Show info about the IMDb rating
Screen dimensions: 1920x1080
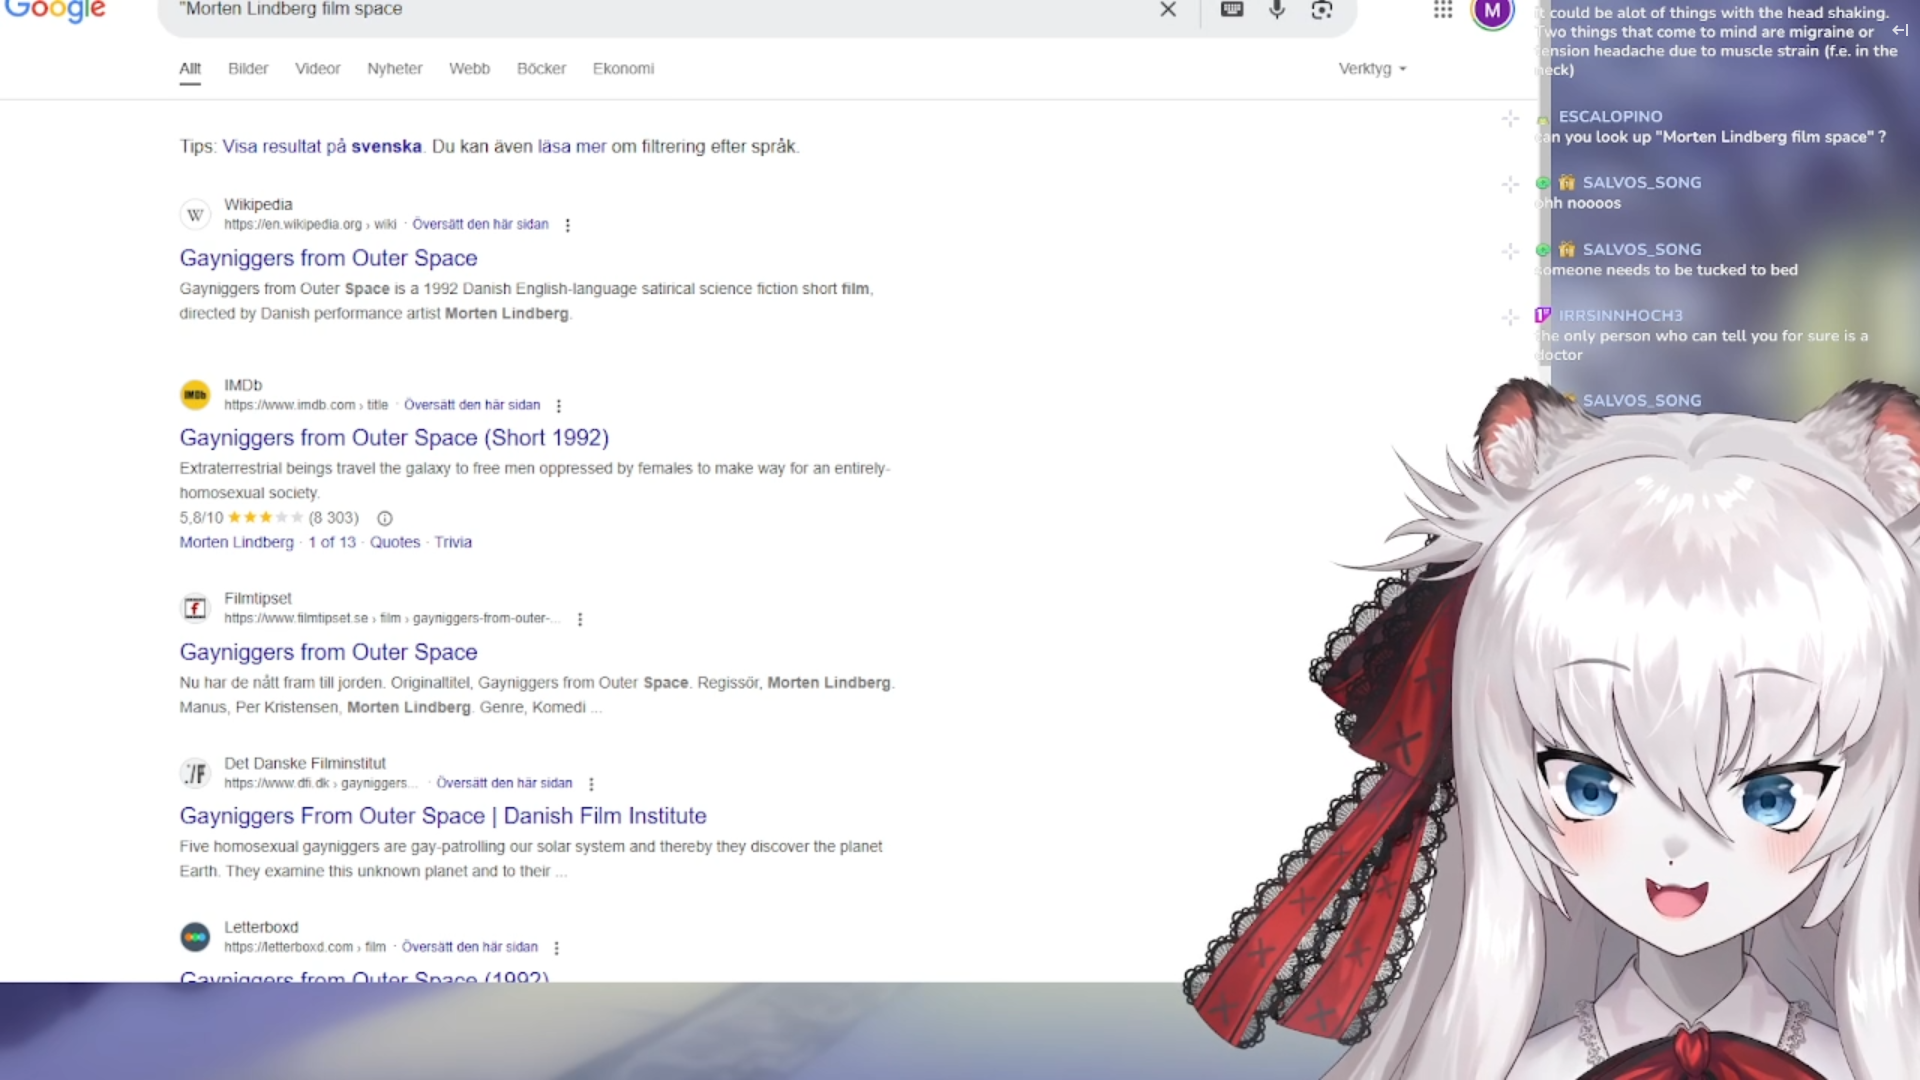[x=385, y=518]
